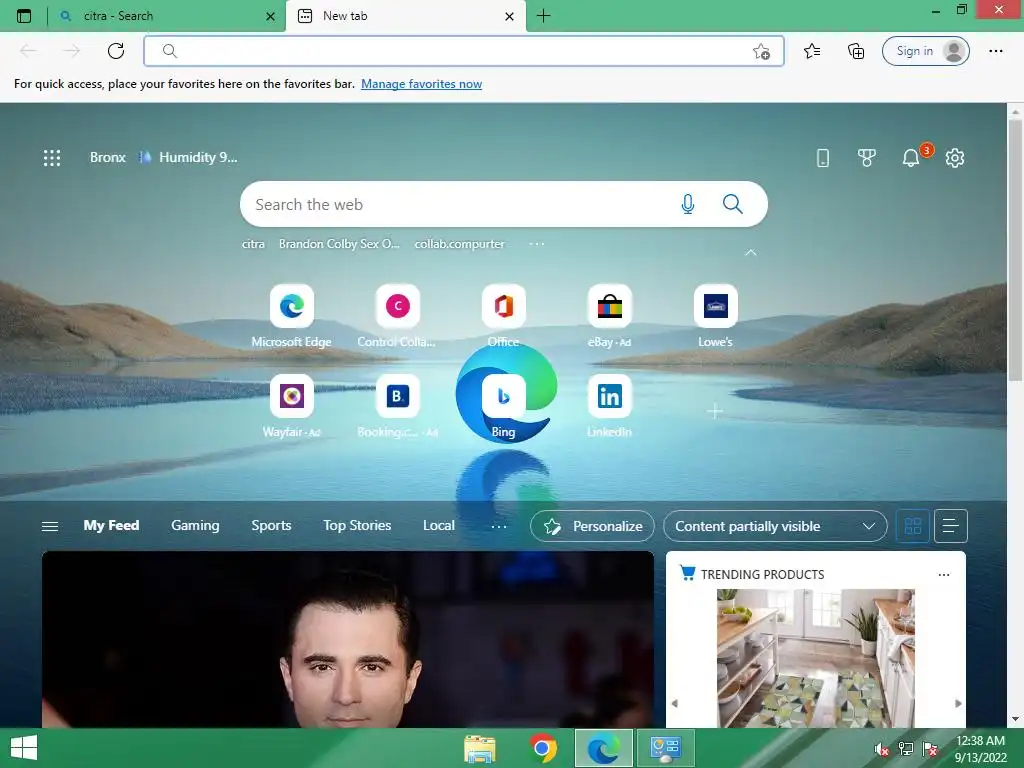
Task: Expand the Content partially visible dropdown
Action: [775, 526]
